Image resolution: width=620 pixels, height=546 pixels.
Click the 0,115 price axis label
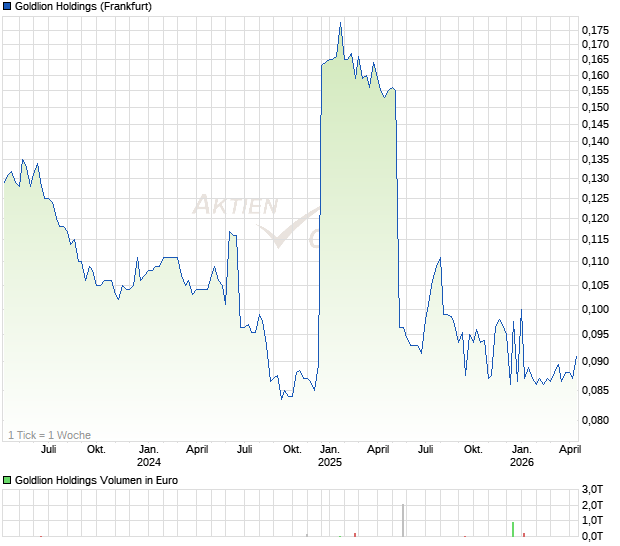tap(595, 239)
